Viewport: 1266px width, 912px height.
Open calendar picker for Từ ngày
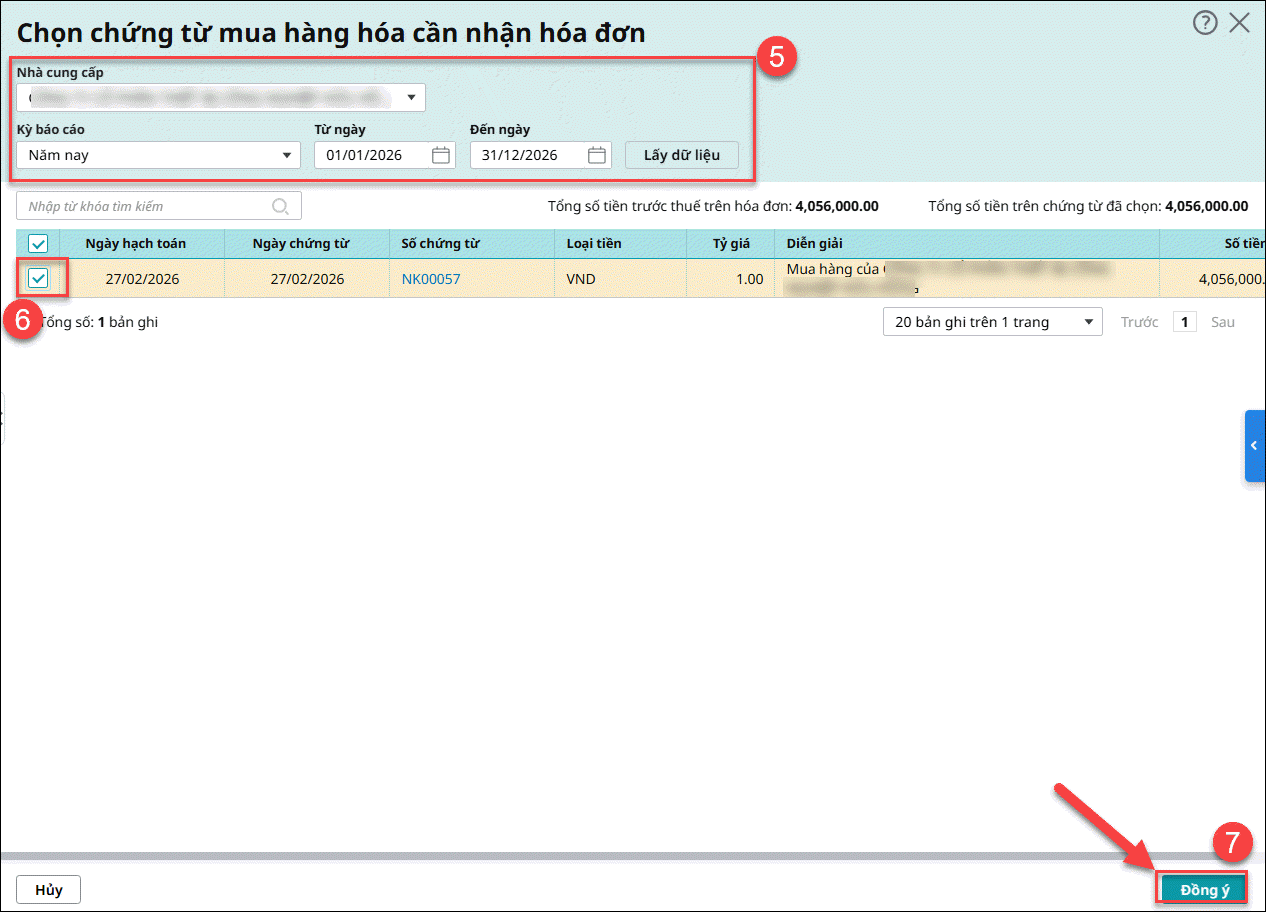pyautogui.click(x=440, y=155)
